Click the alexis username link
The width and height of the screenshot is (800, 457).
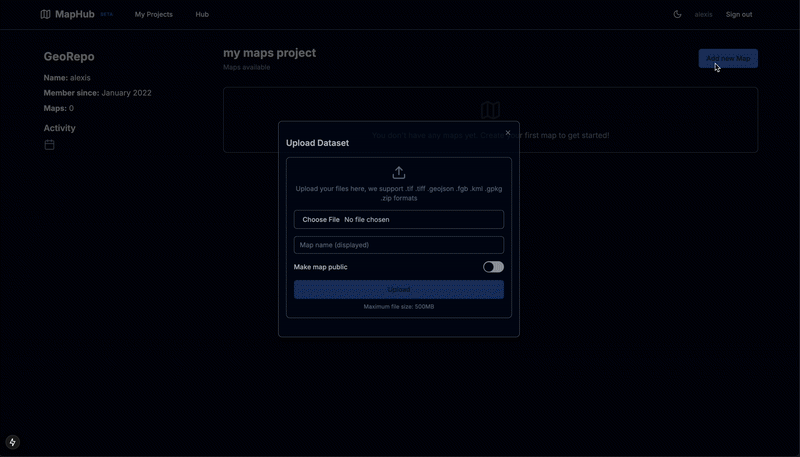pyautogui.click(x=703, y=14)
